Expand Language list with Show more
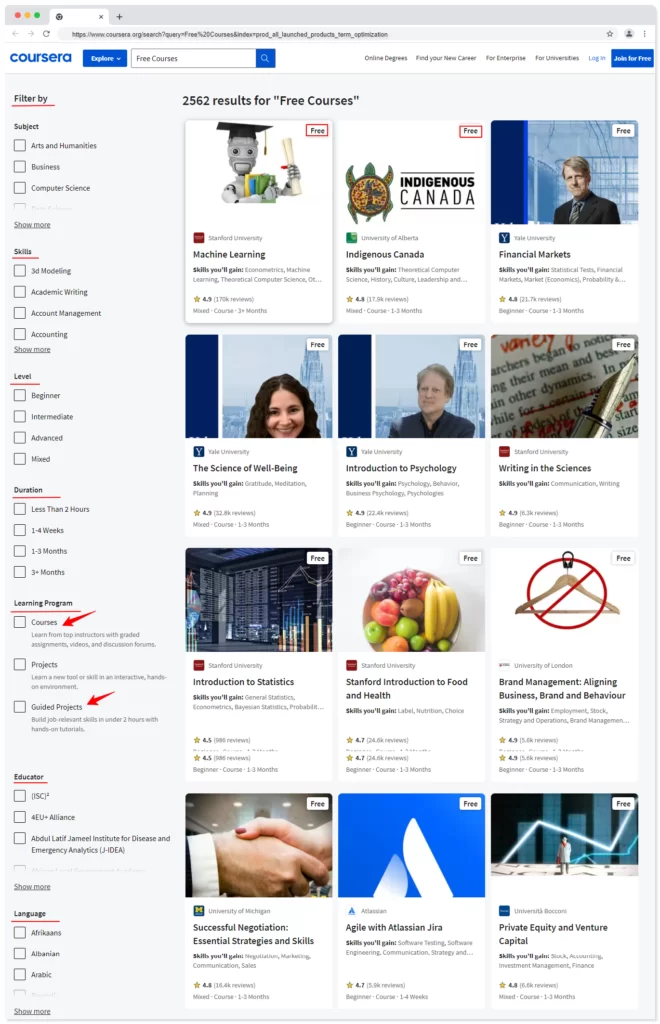660x1024 pixels. pos(32,1011)
